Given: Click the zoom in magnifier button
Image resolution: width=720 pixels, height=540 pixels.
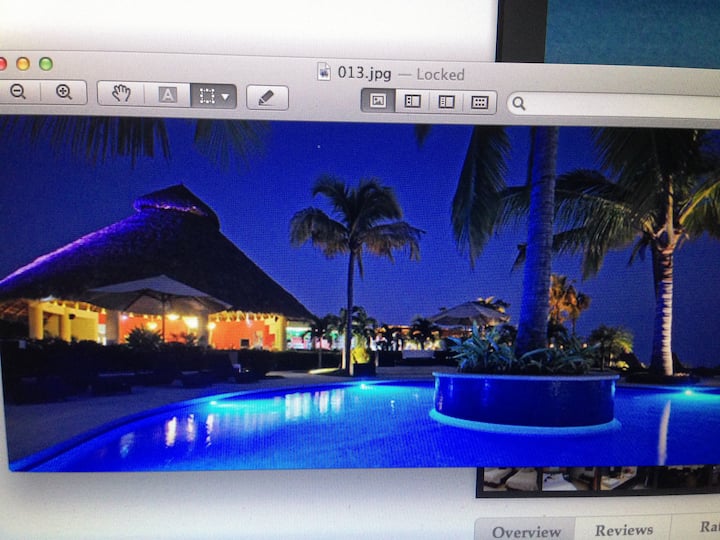Looking at the screenshot, I should [64, 92].
